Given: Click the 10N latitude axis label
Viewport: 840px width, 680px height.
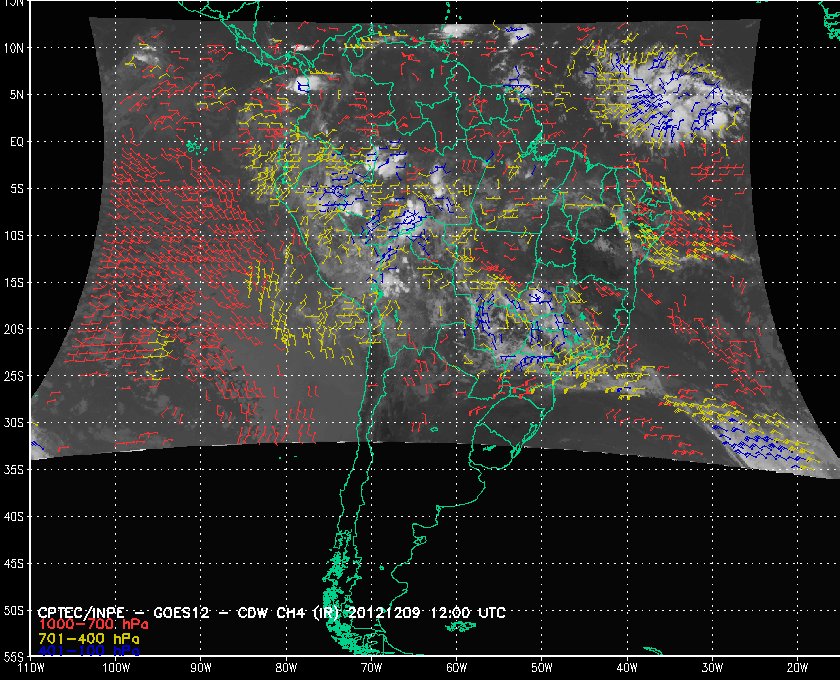Looking at the screenshot, I should click(16, 47).
